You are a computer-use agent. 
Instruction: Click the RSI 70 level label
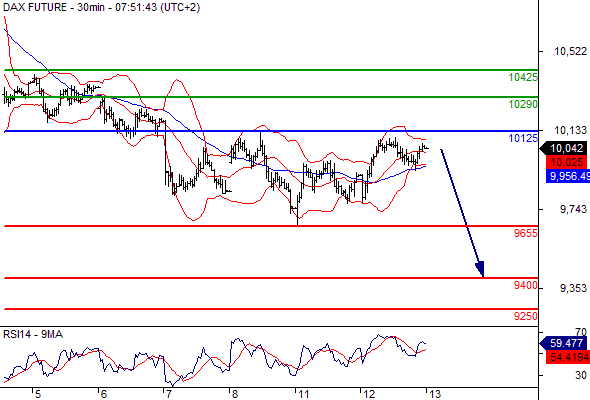tap(581, 333)
